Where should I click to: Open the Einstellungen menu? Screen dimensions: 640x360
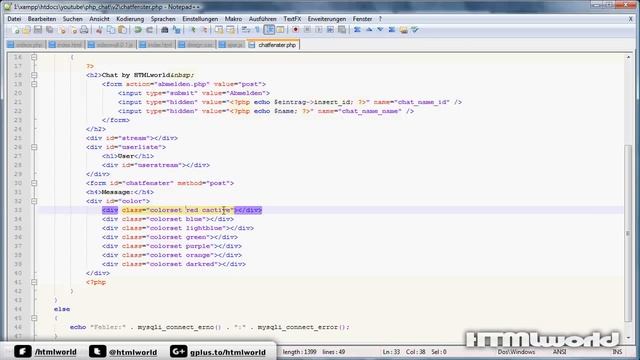pyautogui.click(x=200, y=19)
